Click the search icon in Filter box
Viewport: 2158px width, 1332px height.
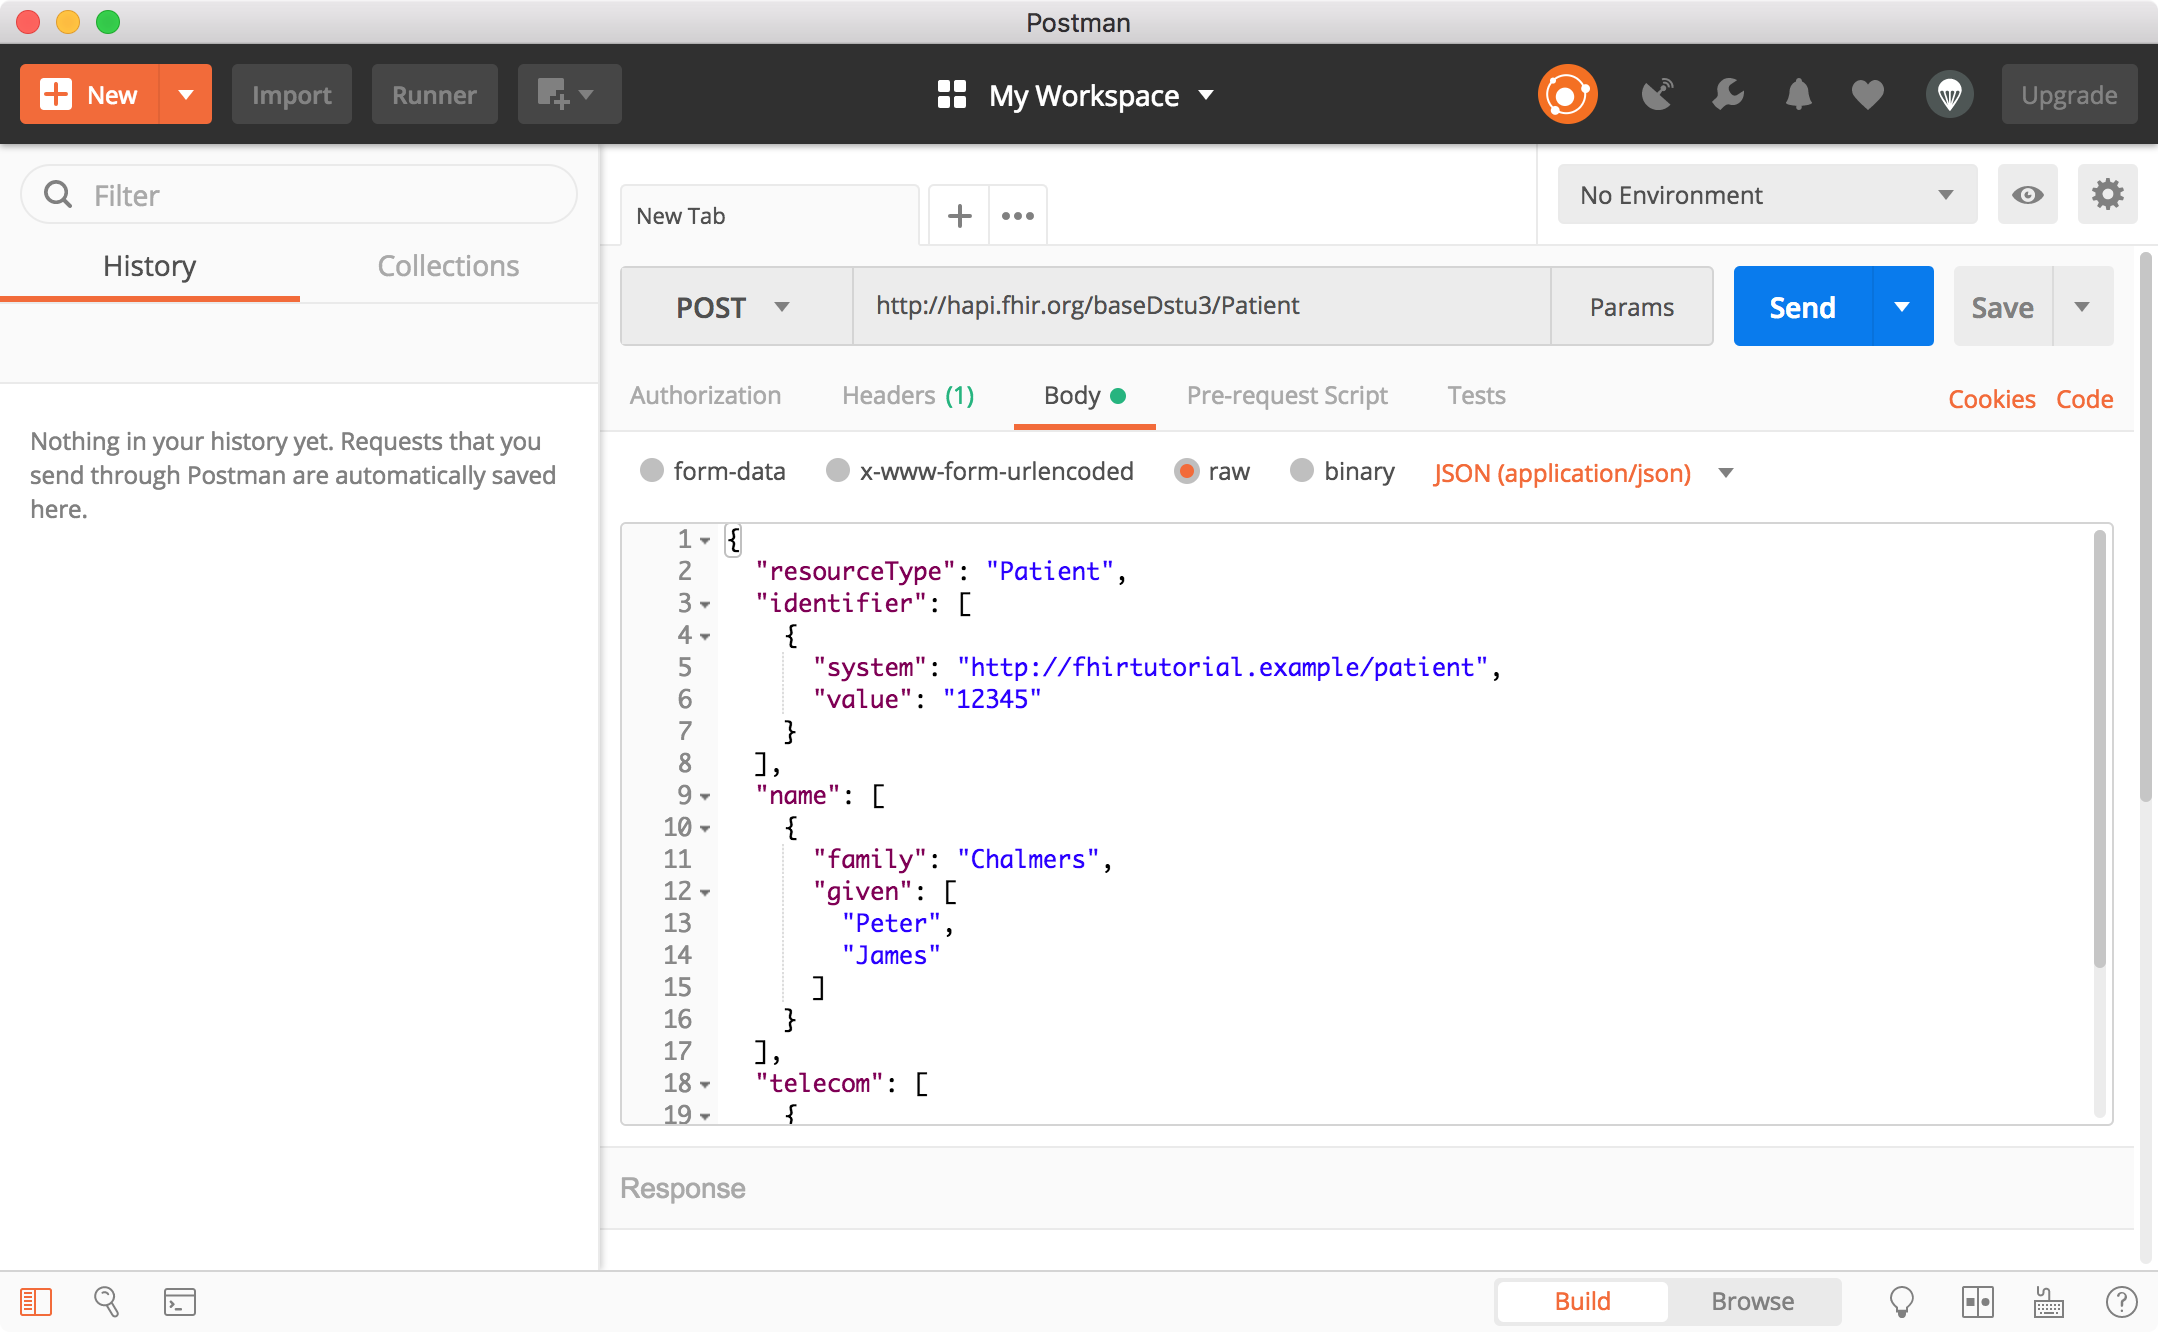(x=59, y=194)
